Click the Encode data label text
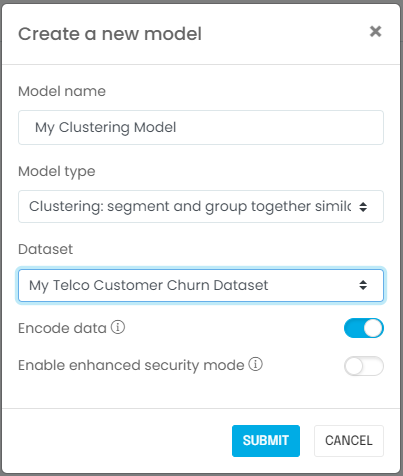 click(62, 328)
